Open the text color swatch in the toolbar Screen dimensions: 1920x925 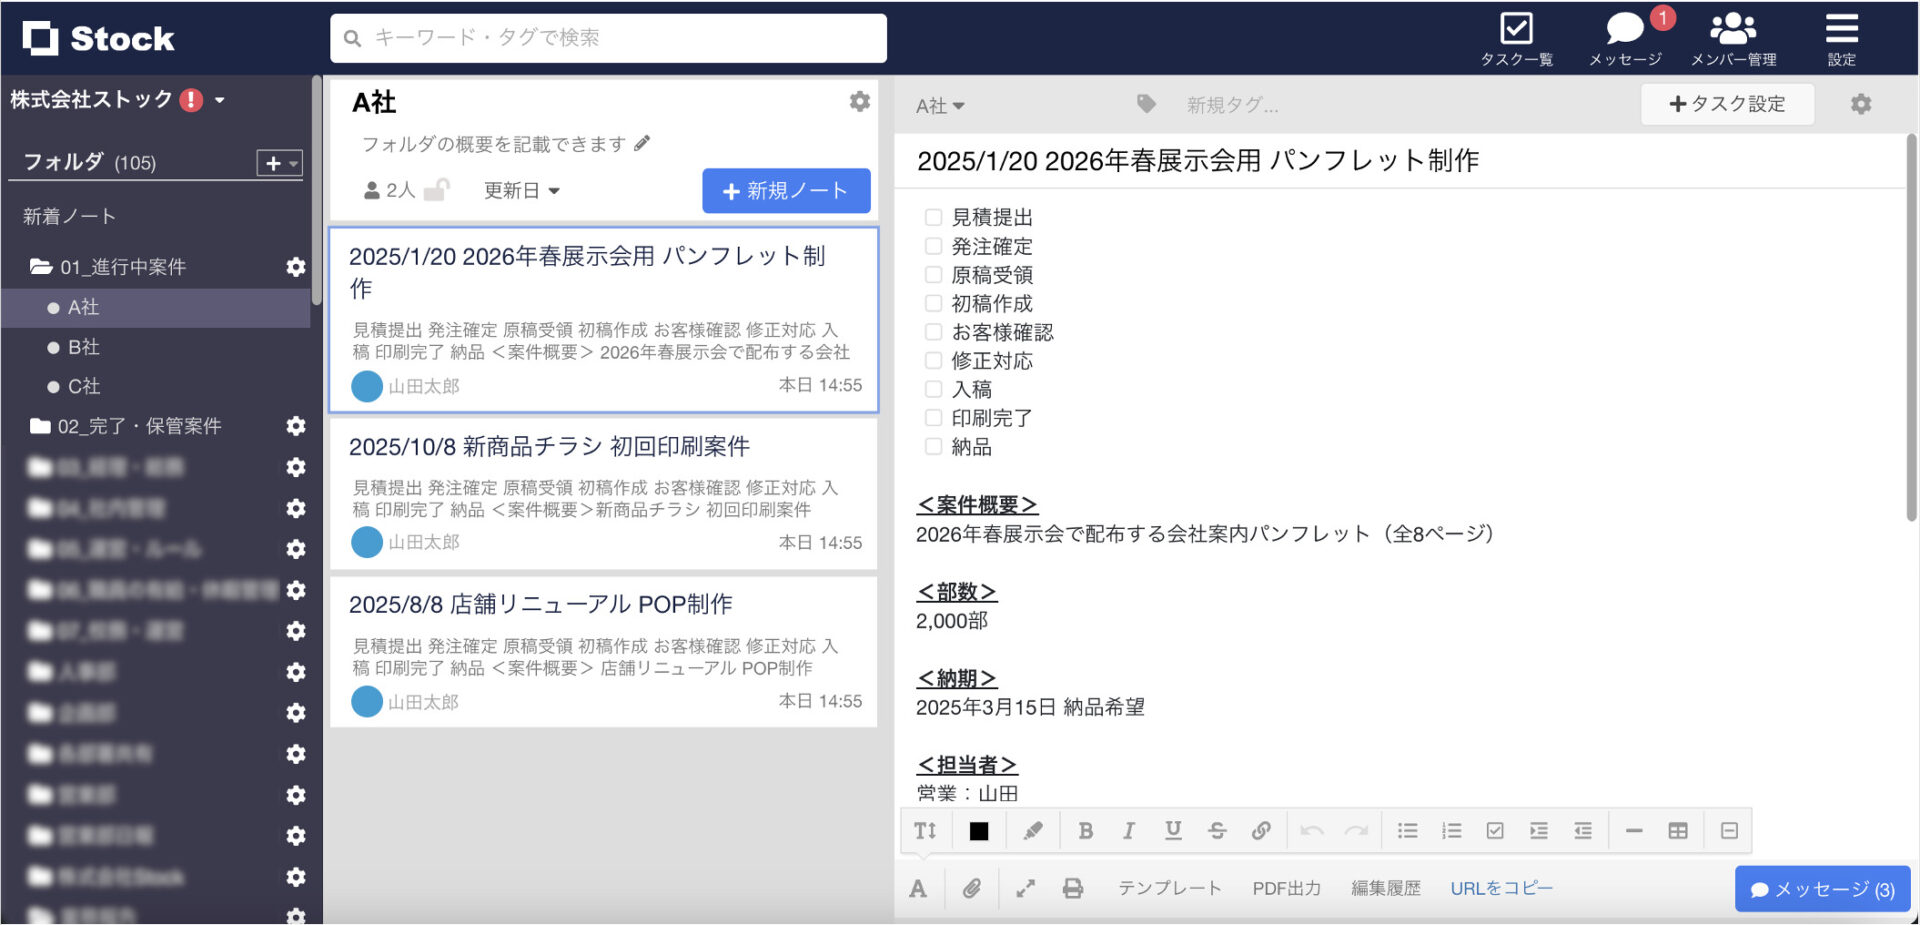[978, 830]
